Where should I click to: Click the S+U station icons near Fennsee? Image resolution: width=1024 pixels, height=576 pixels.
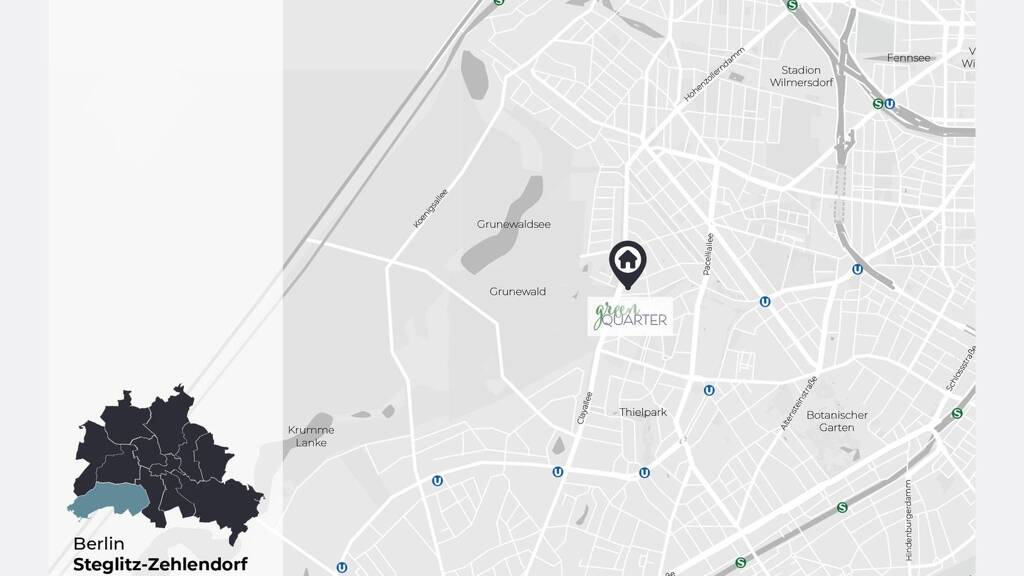(884, 104)
